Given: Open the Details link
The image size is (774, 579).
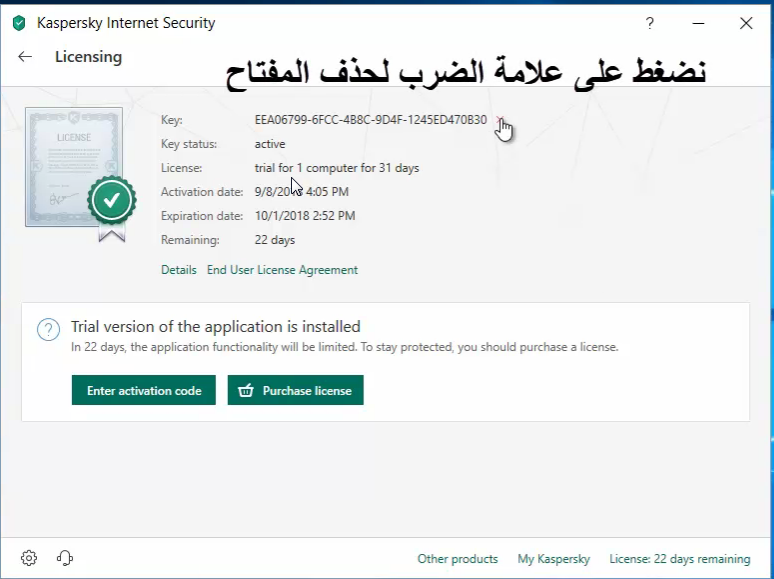Looking at the screenshot, I should 179,270.
